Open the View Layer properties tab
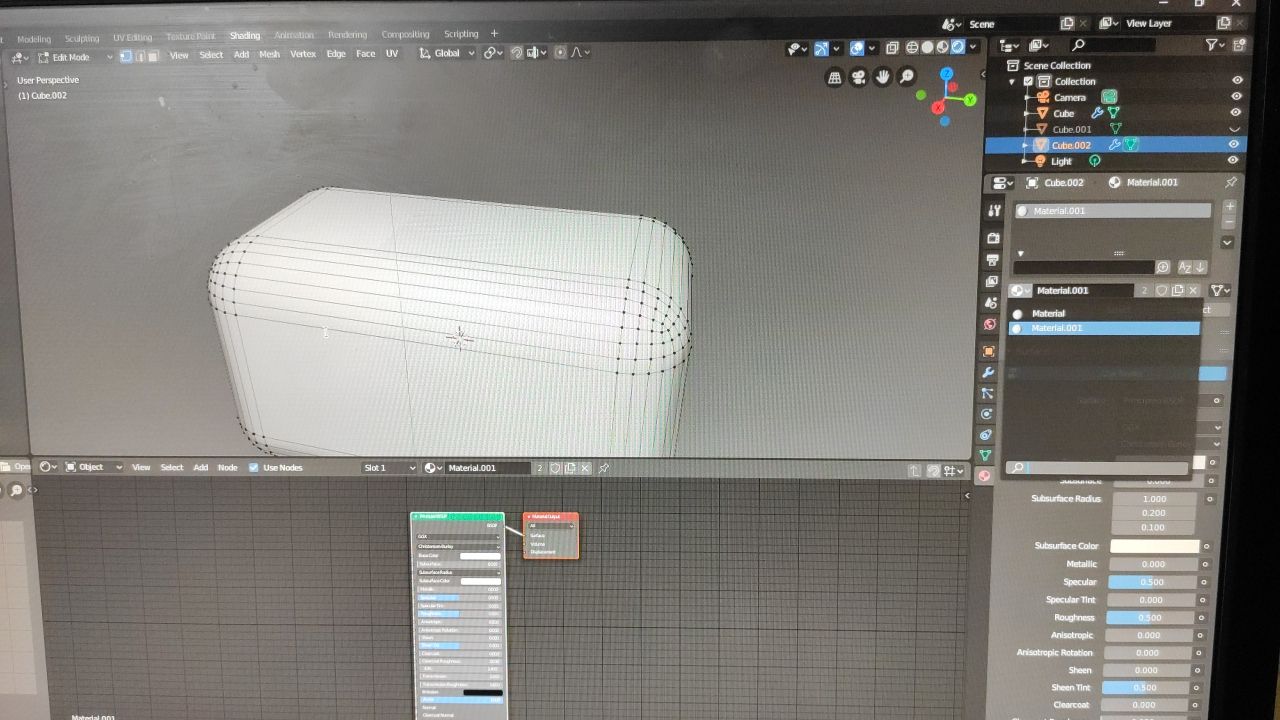 (993, 281)
